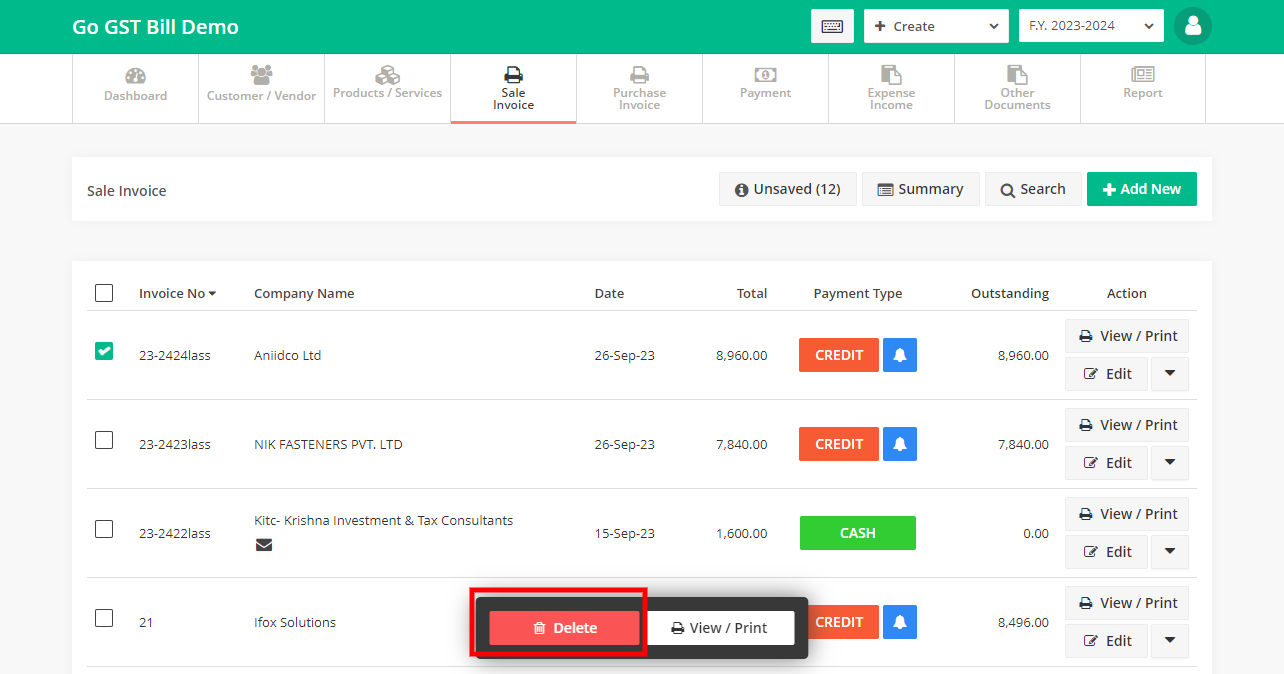Open the Dashboard gauge icon

coord(135,77)
